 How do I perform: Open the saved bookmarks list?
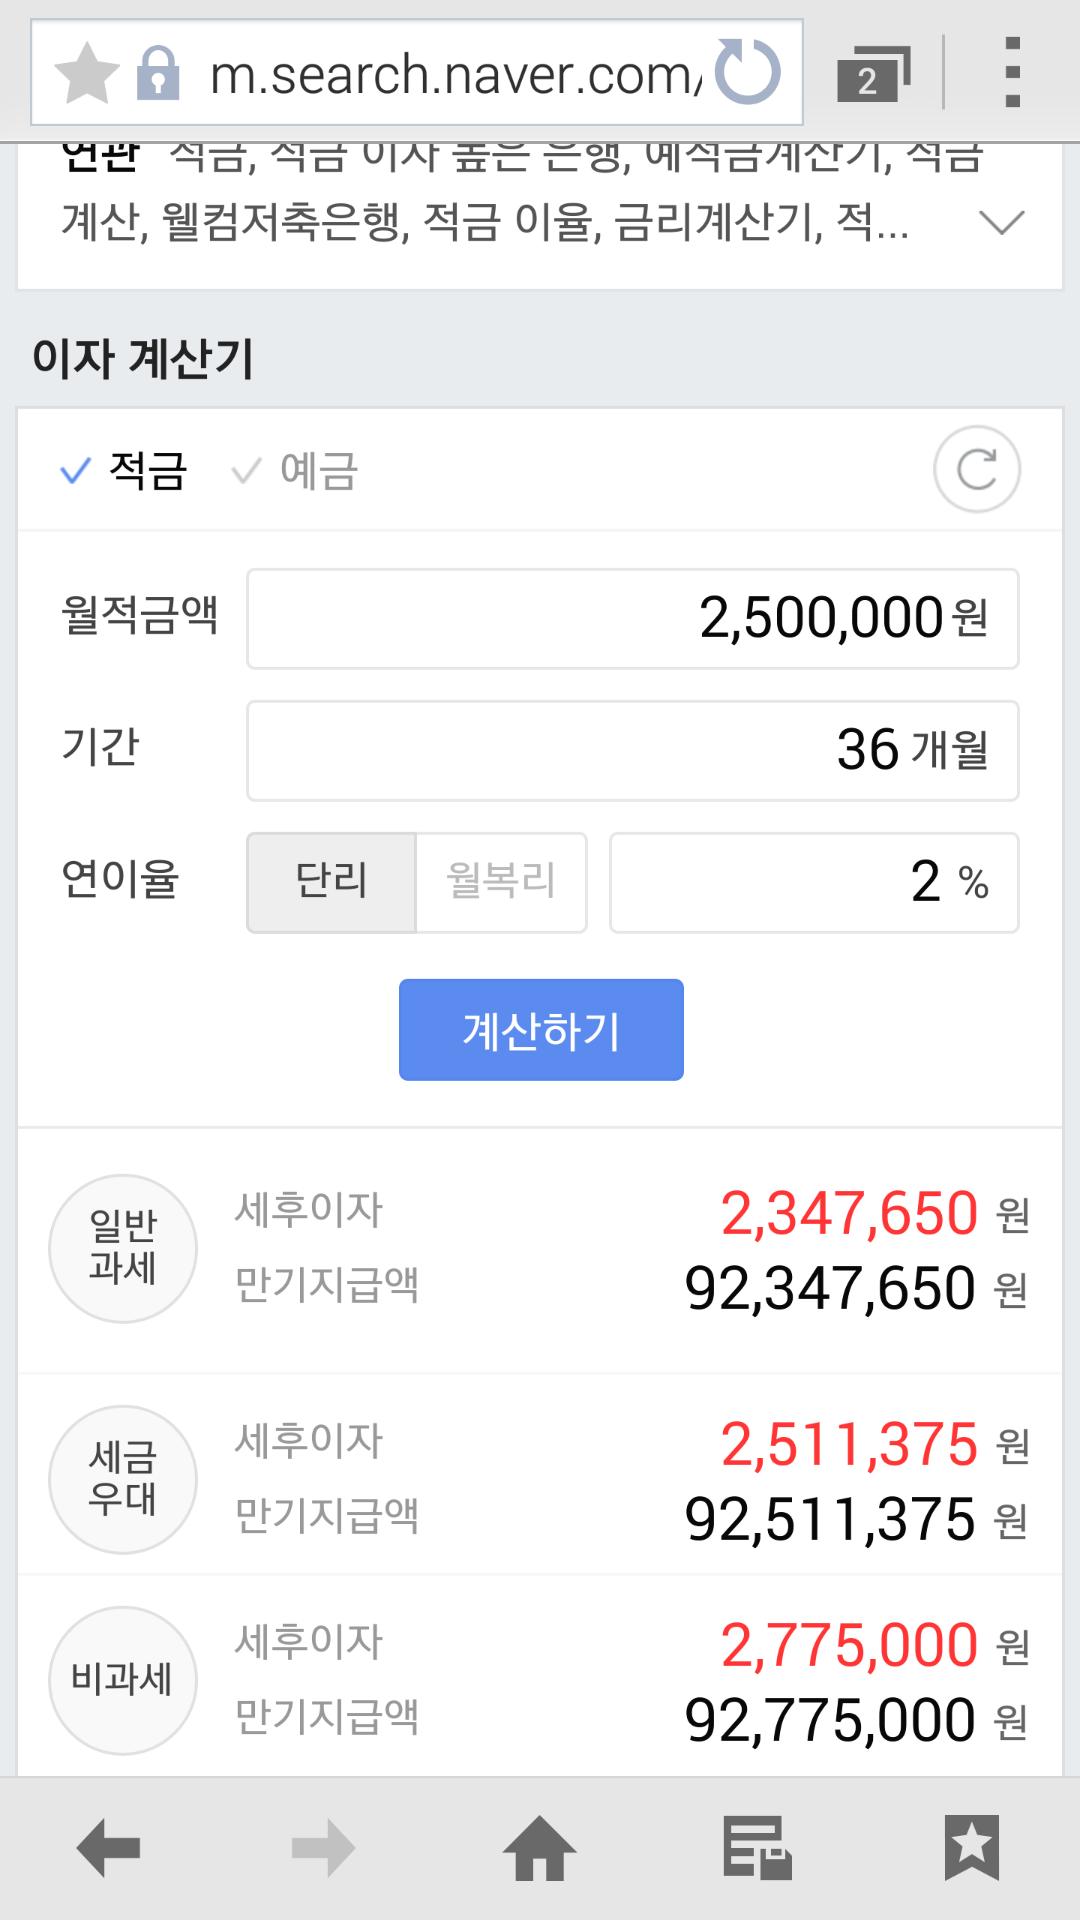click(x=971, y=1846)
